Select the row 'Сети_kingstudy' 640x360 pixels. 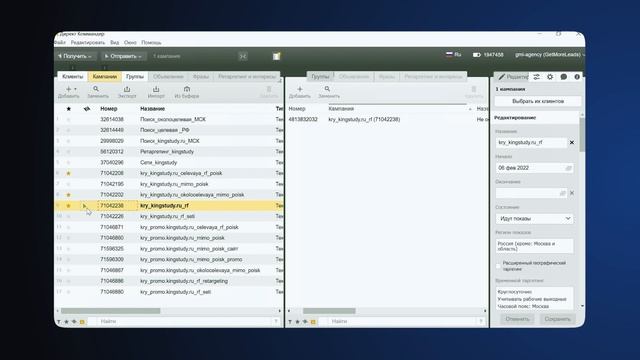pyautogui.click(x=169, y=162)
